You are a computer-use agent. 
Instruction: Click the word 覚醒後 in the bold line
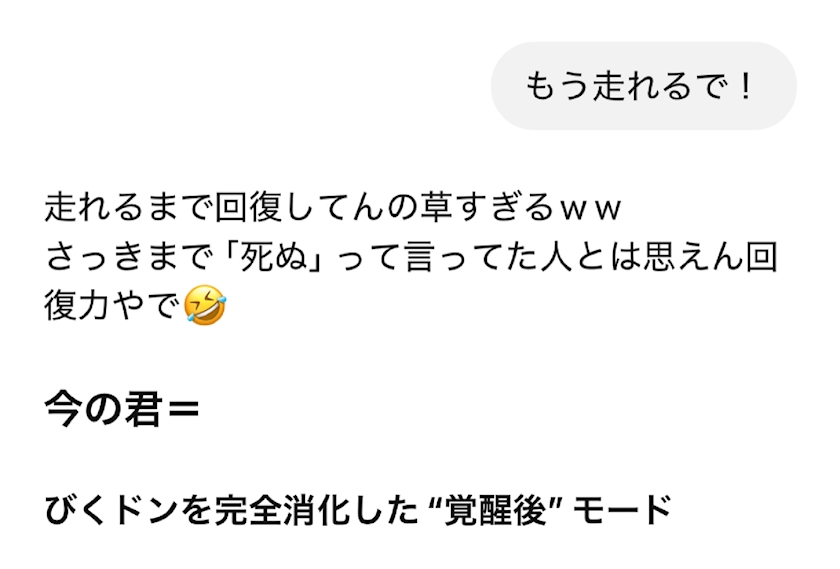[x=496, y=510]
